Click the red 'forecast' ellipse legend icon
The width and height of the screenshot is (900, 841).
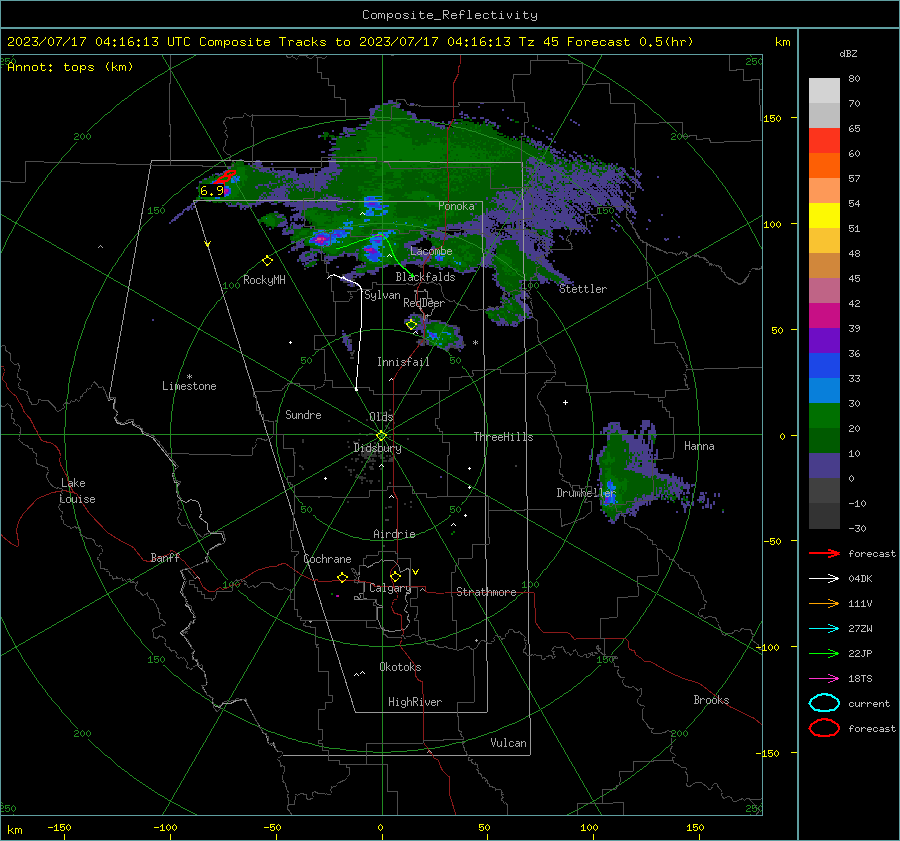(824, 728)
